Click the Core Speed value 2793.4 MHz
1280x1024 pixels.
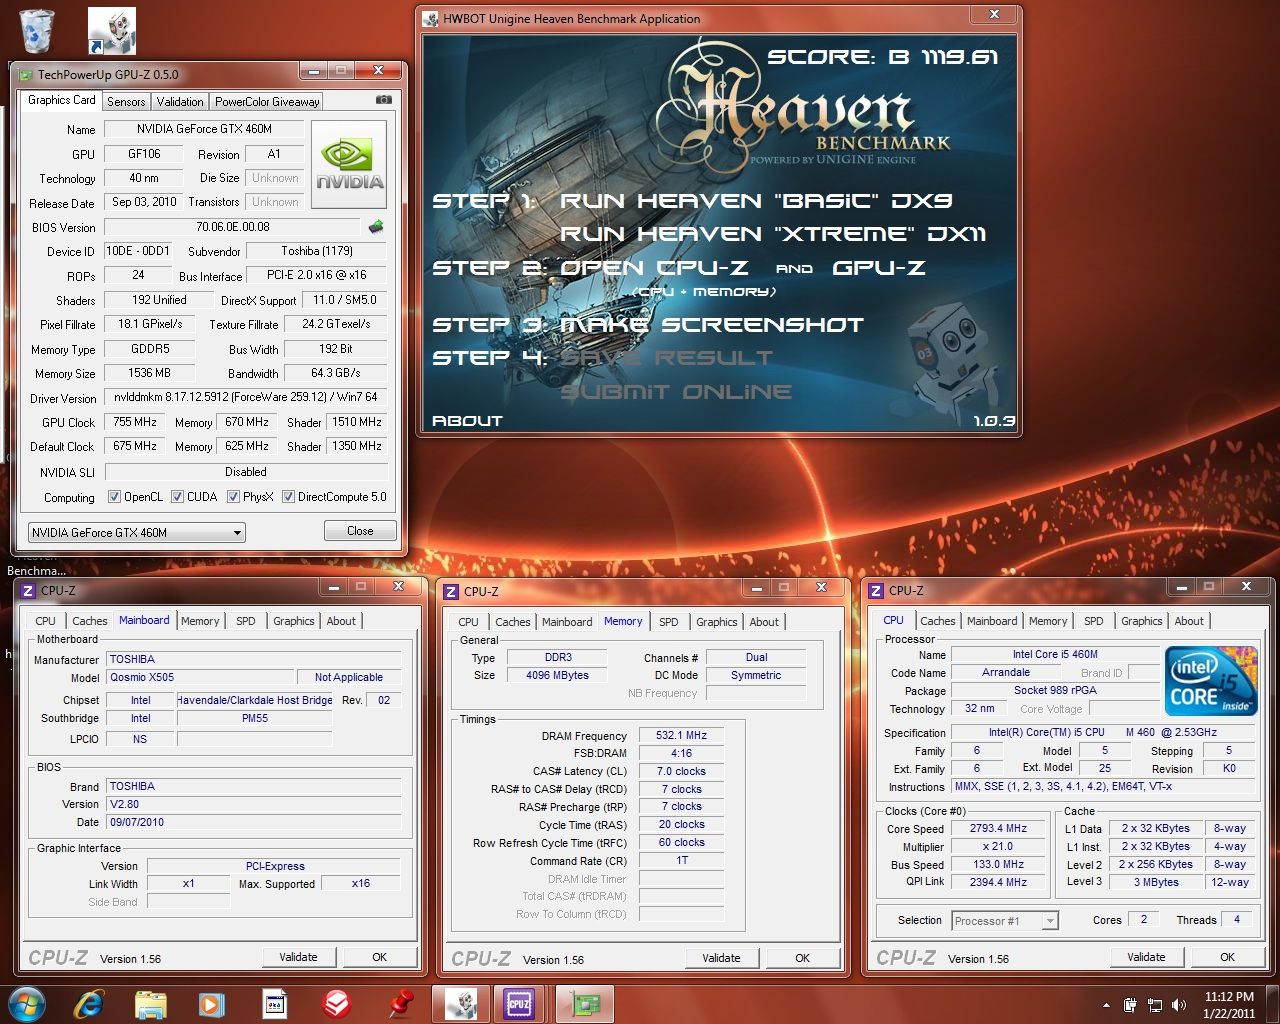point(998,828)
